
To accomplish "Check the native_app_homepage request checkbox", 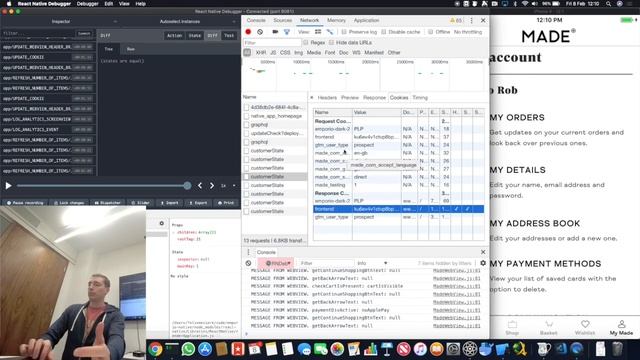I will click(x=246, y=116).
